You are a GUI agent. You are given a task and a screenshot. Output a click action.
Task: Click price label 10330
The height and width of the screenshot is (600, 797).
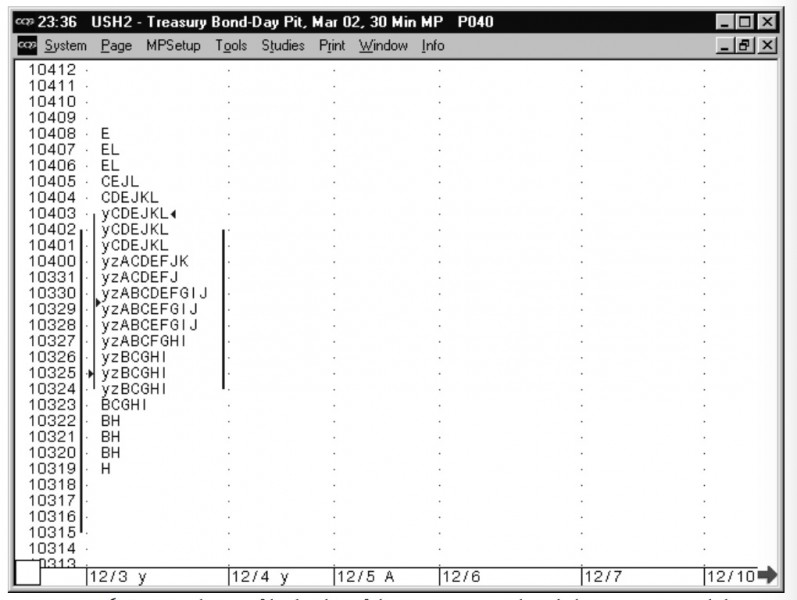tap(52, 293)
